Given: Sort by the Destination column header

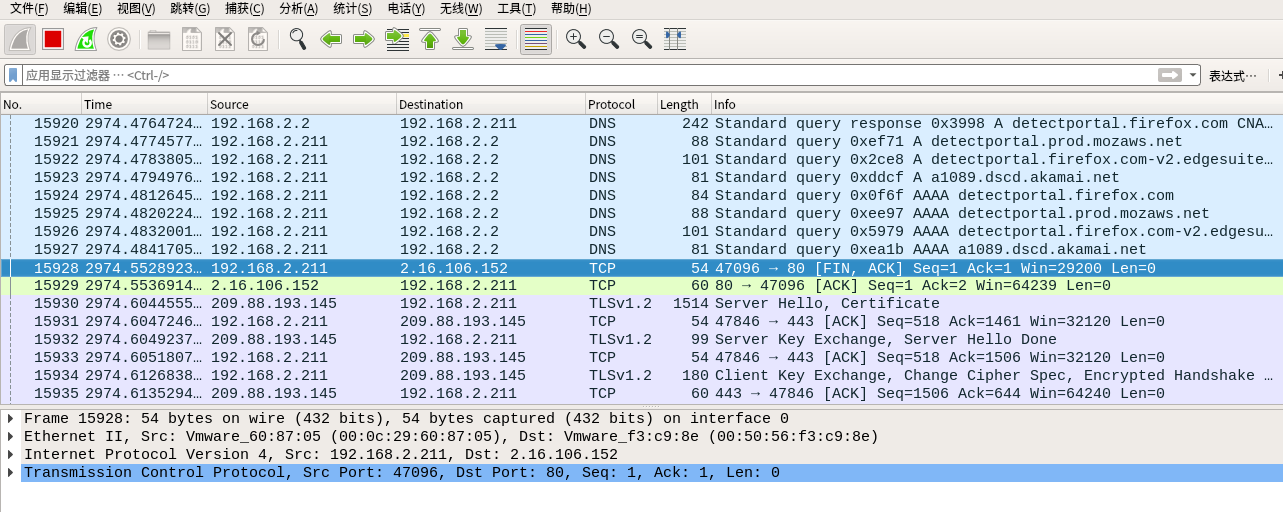Looking at the screenshot, I should coord(490,104).
